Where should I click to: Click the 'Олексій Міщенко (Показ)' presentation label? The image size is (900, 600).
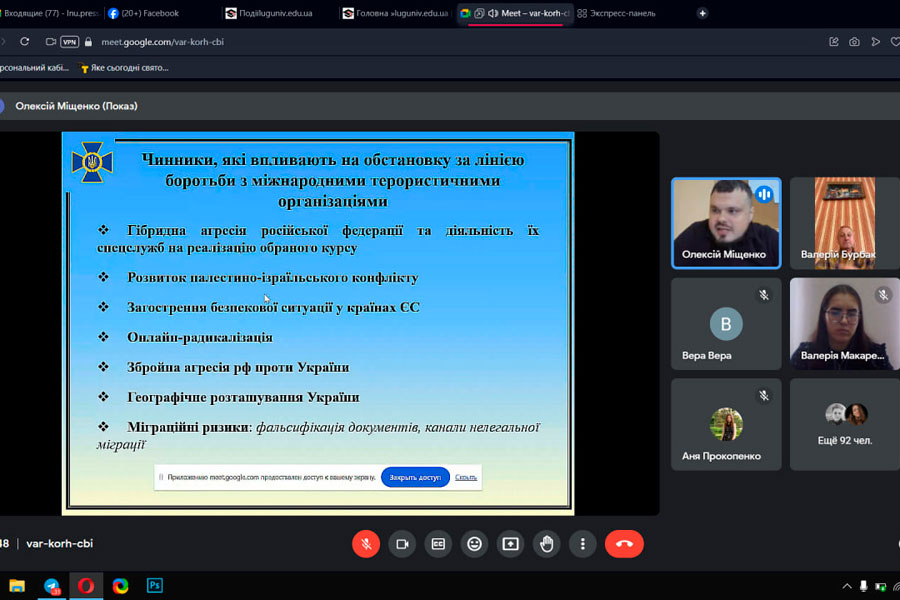coord(76,106)
